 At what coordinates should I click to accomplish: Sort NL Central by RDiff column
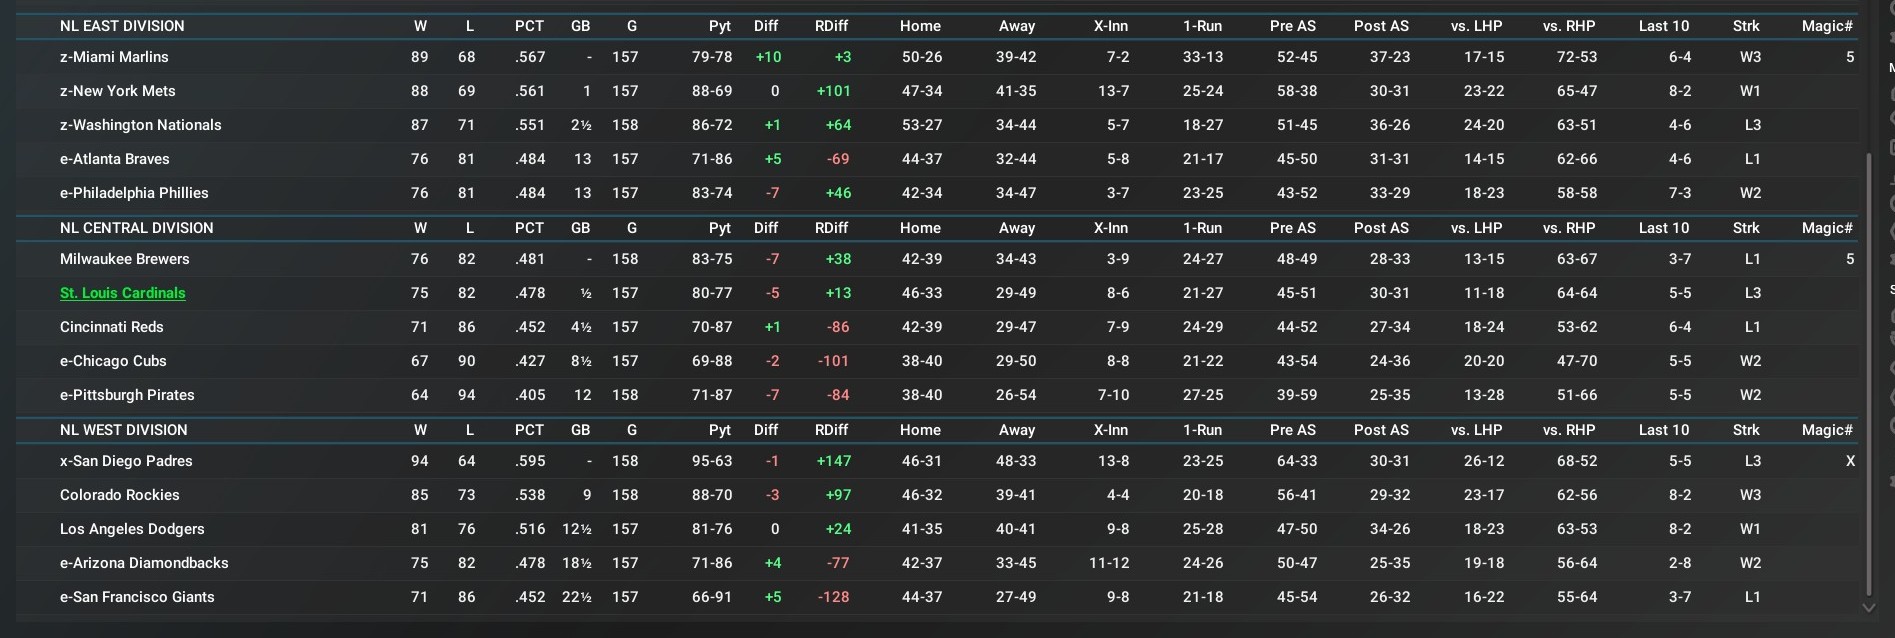pyautogui.click(x=831, y=228)
